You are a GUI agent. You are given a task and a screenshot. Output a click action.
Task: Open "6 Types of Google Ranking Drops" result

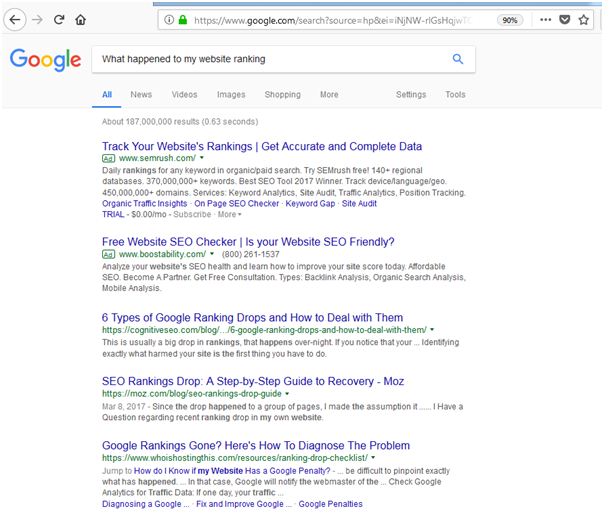pyautogui.click(x=252, y=317)
